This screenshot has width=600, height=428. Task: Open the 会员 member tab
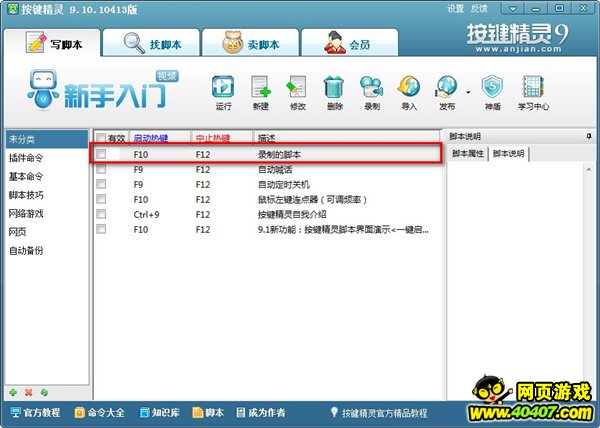[350, 43]
